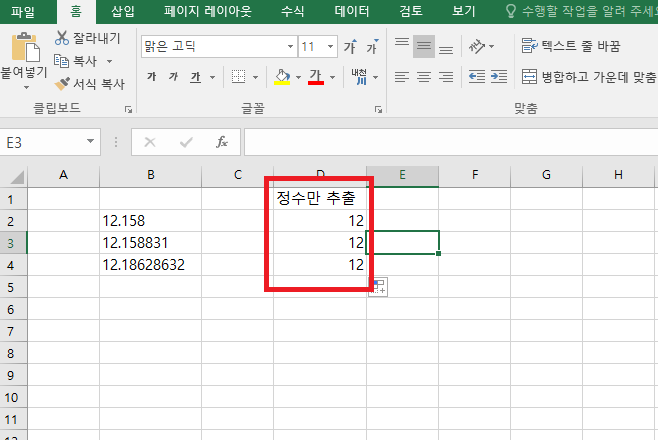Open the Paste options arrow below 붙여넣기
Viewport: 658px width, 440px height.
pyautogui.click(x=26, y=88)
